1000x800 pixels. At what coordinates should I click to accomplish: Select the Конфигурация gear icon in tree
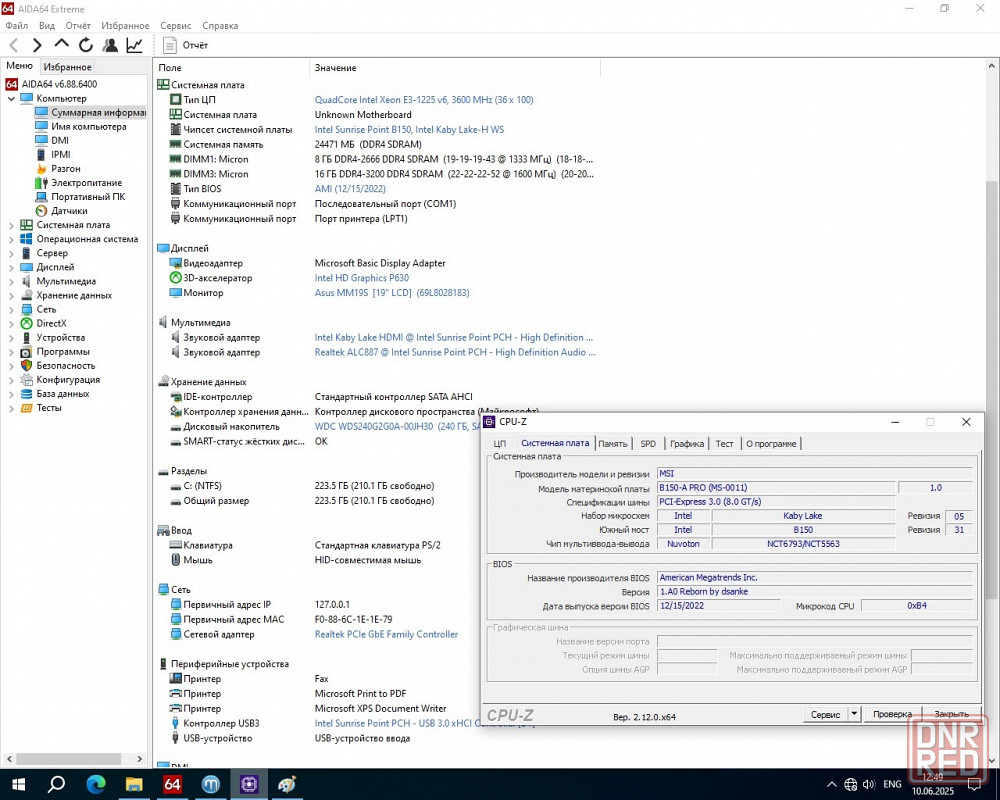click(x=26, y=380)
